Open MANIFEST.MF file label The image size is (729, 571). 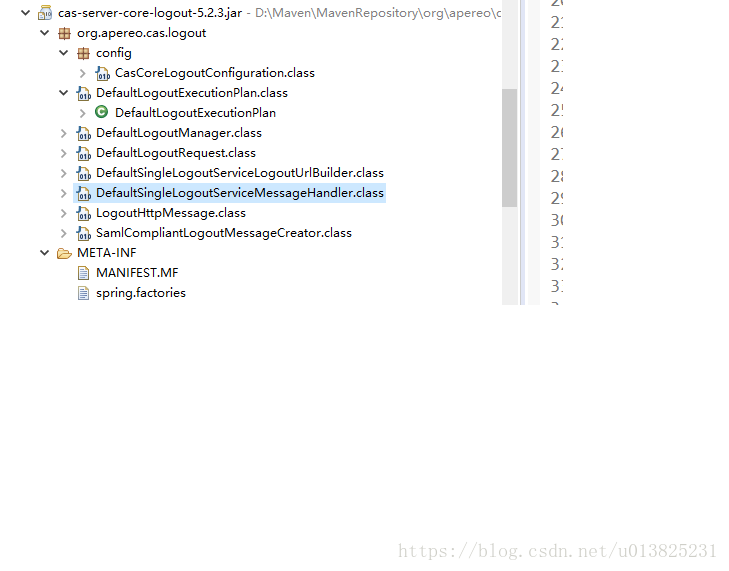tap(137, 273)
